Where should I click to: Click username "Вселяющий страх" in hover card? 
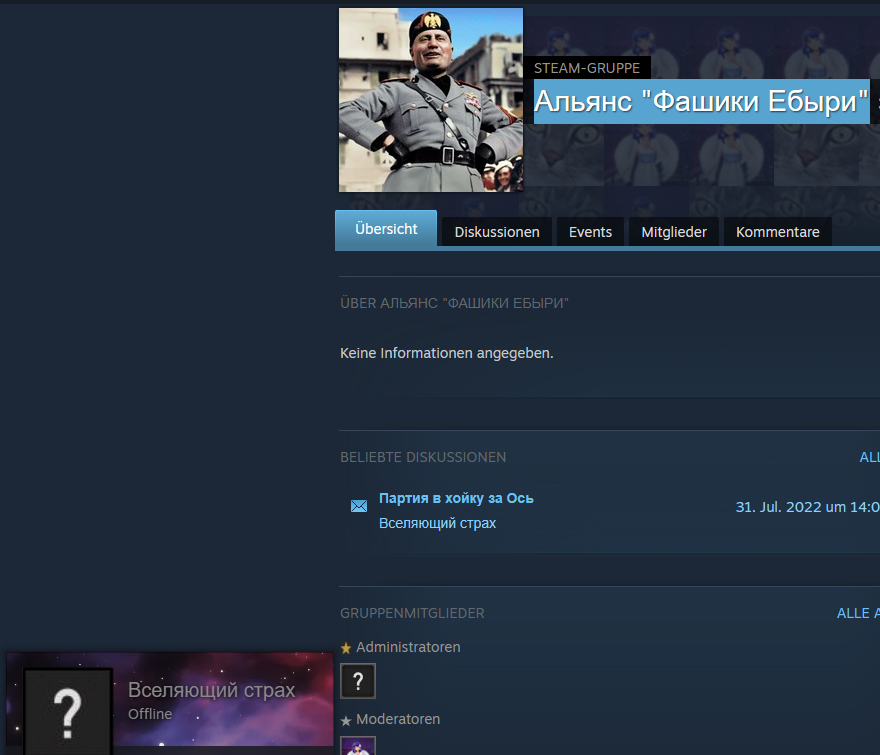coord(211,690)
